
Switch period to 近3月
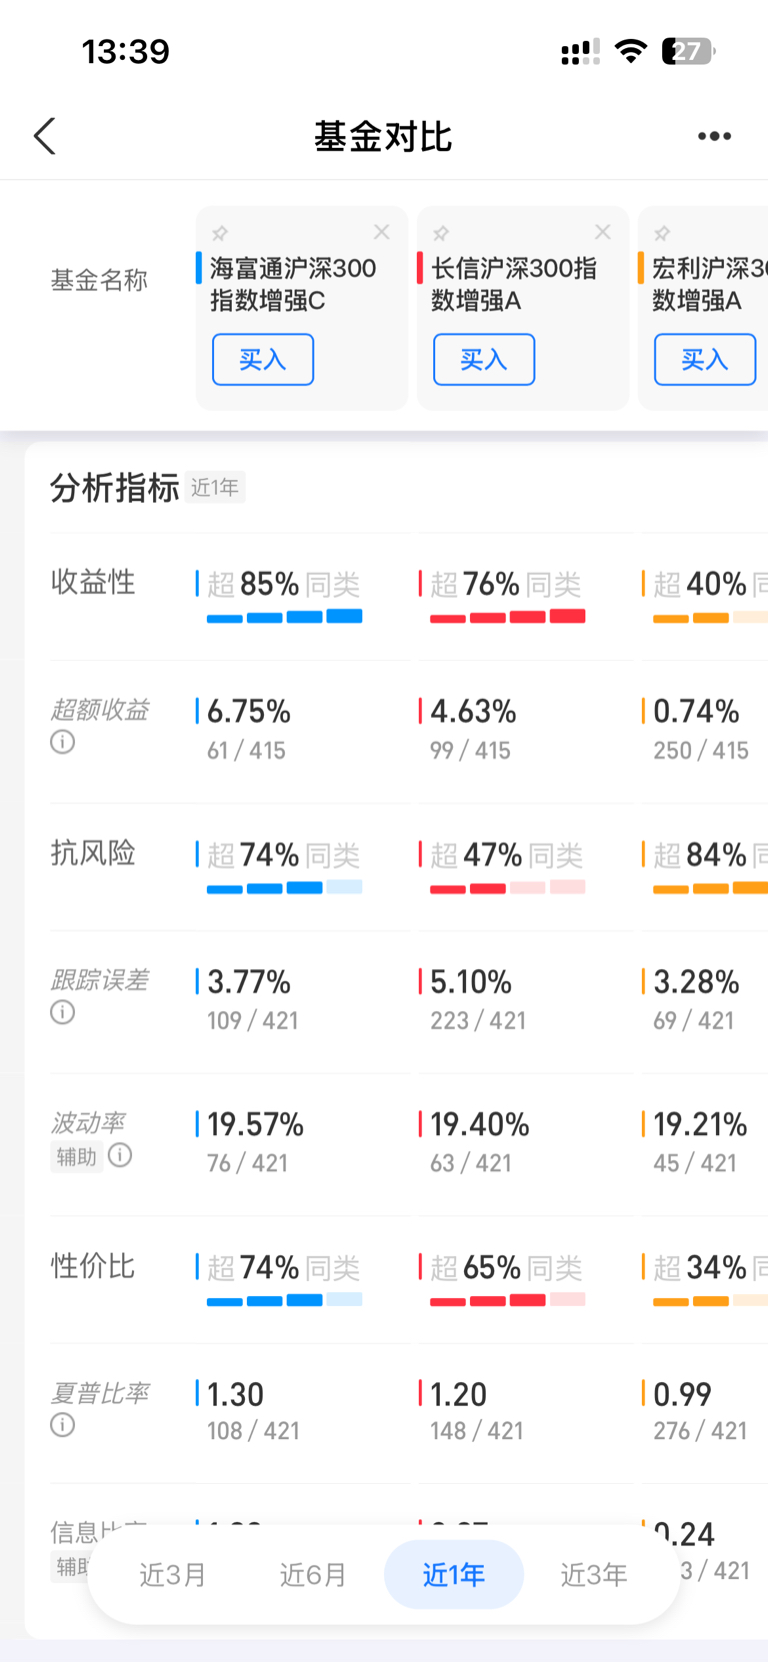(173, 1575)
